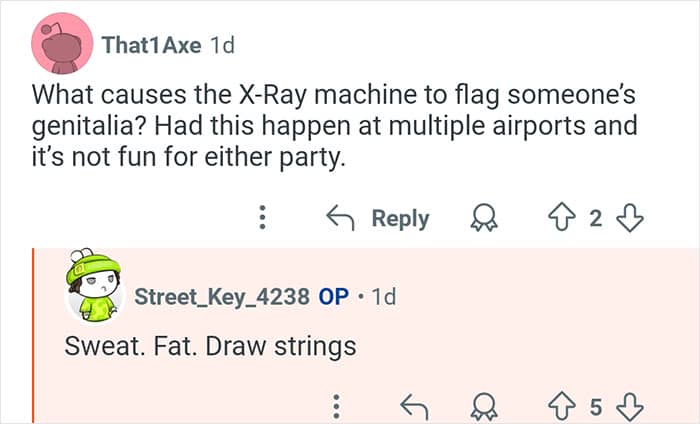Collapse reply thread using orange vertical line
This screenshot has height=424, width=700.
click(33, 335)
